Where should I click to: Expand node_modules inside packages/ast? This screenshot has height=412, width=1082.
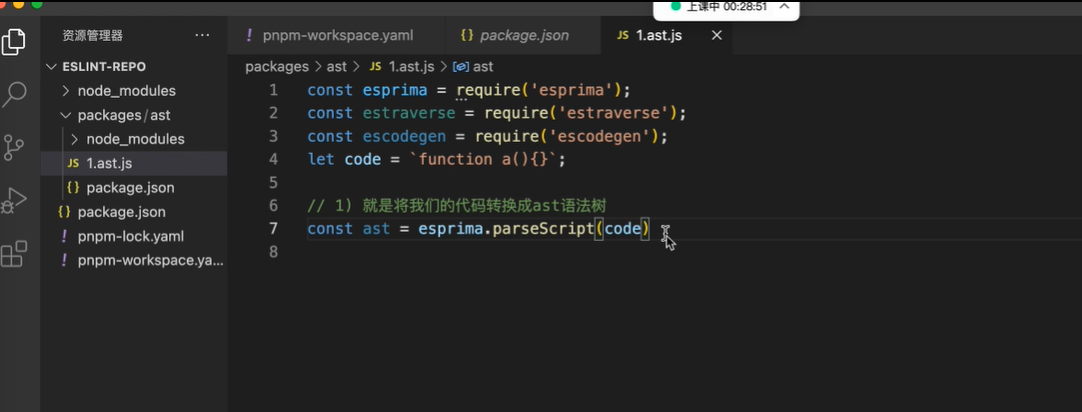(x=75, y=139)
